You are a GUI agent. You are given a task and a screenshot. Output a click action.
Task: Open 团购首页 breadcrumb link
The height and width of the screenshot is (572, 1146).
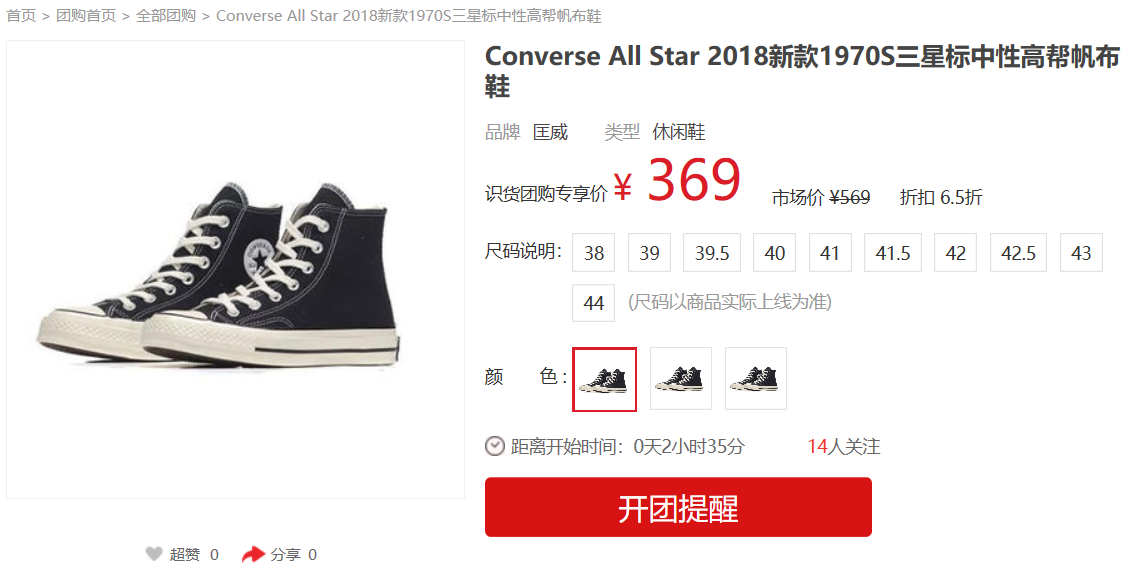tap(86, 15)
